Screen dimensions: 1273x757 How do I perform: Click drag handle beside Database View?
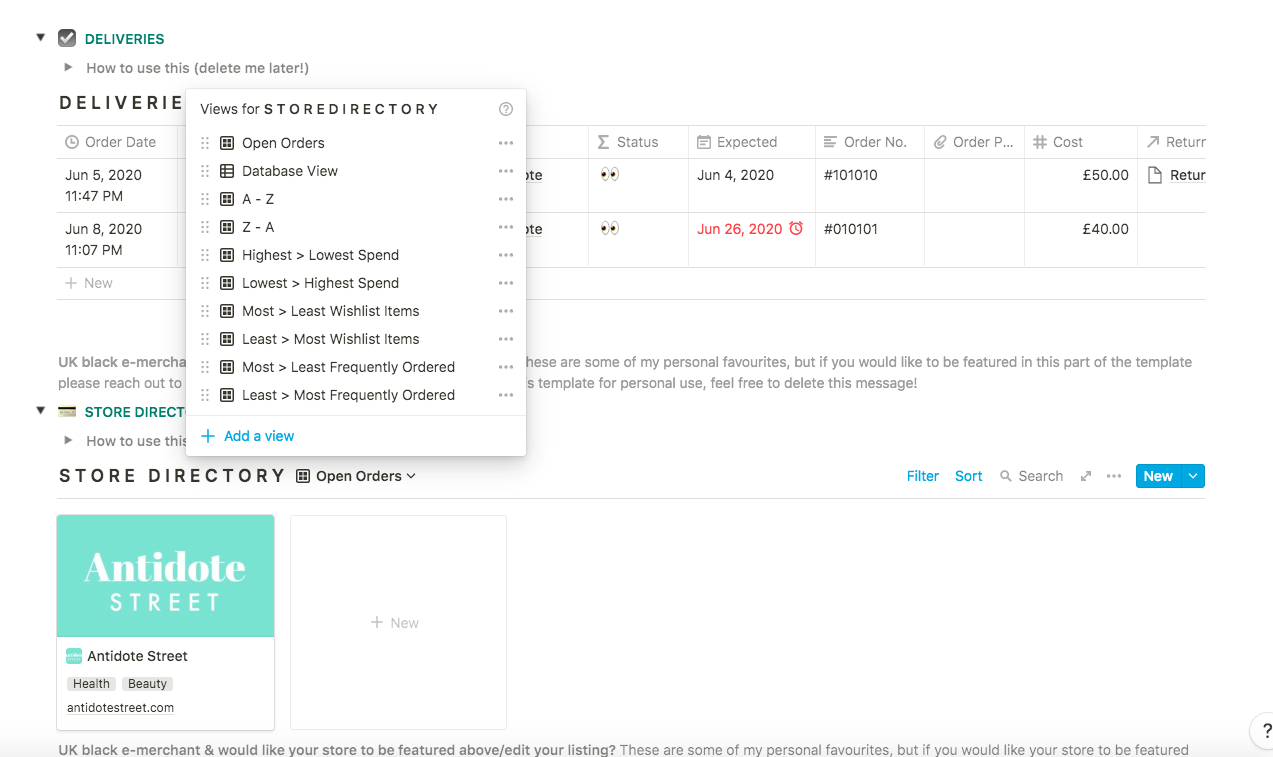coord(205,171)
